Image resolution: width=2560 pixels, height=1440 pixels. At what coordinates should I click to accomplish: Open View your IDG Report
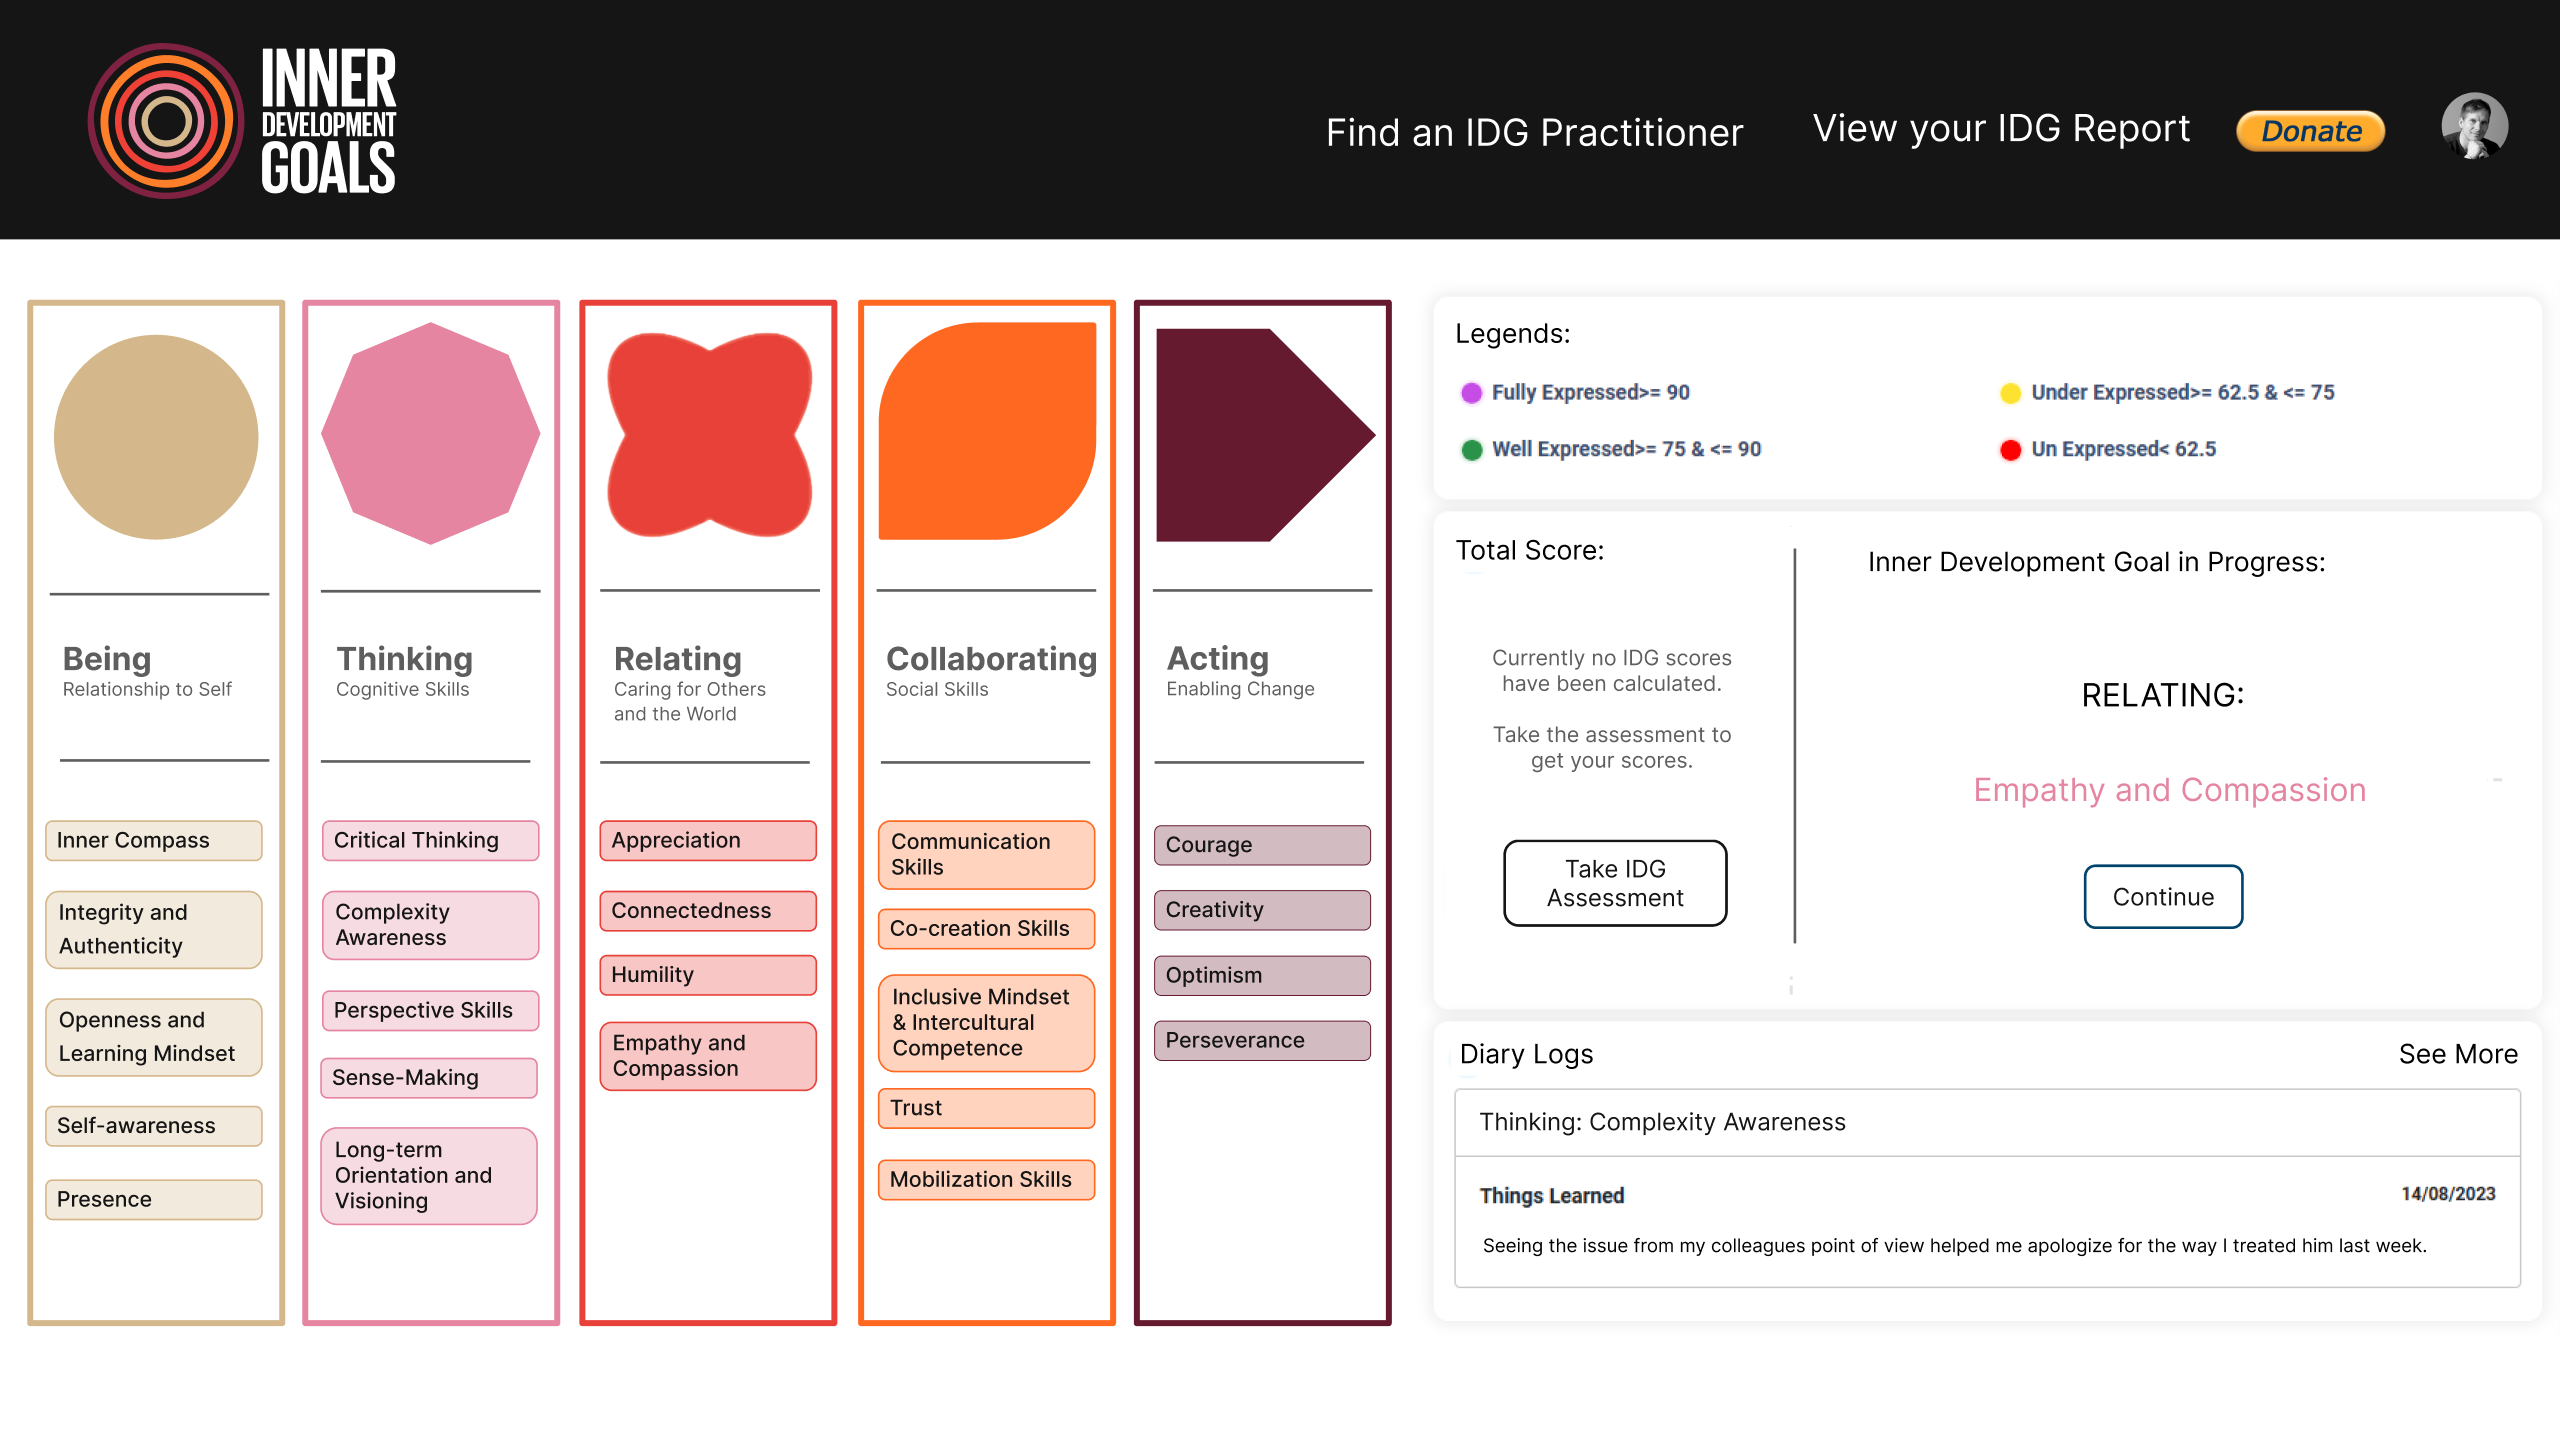(2001, 128)
